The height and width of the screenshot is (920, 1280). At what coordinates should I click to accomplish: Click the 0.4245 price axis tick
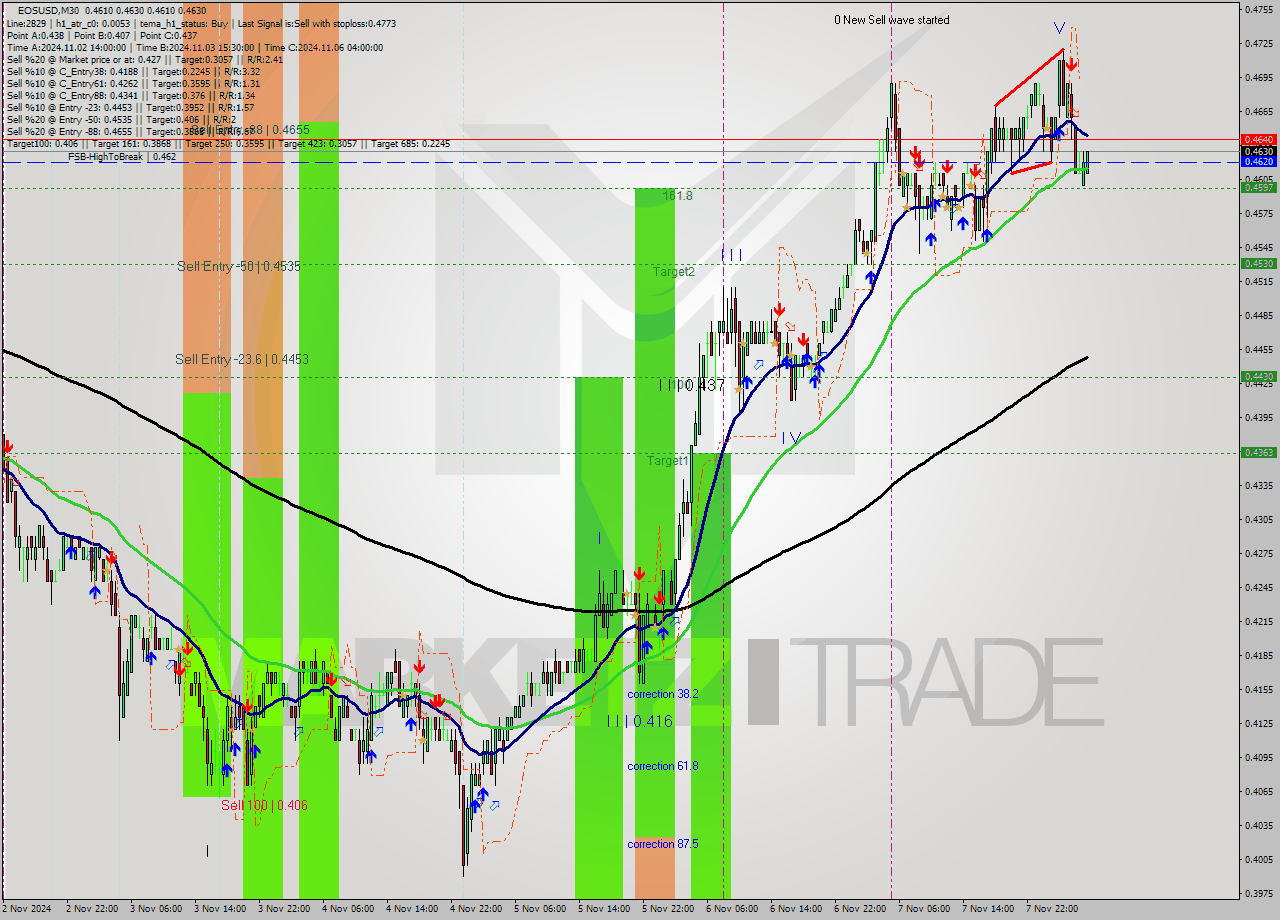pos(1259,587)
